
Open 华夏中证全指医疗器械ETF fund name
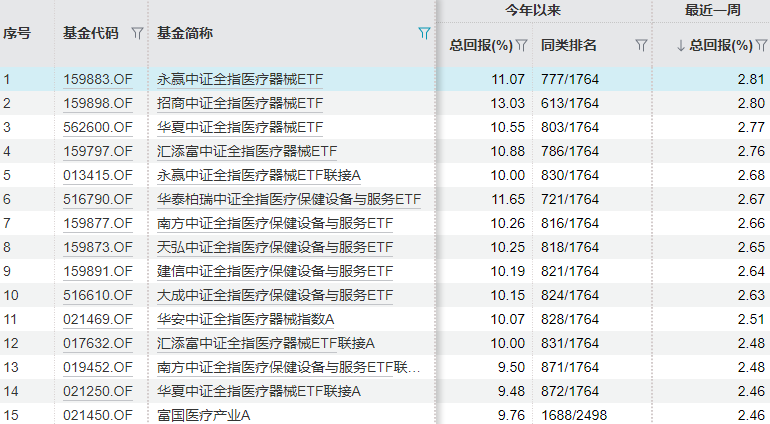tap(240, 127)
